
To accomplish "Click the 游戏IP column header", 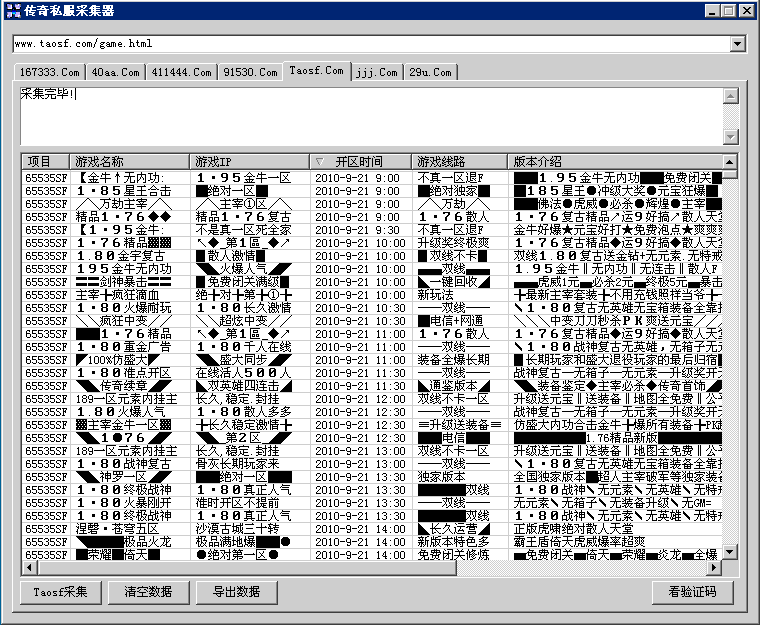I will [249, 161].
